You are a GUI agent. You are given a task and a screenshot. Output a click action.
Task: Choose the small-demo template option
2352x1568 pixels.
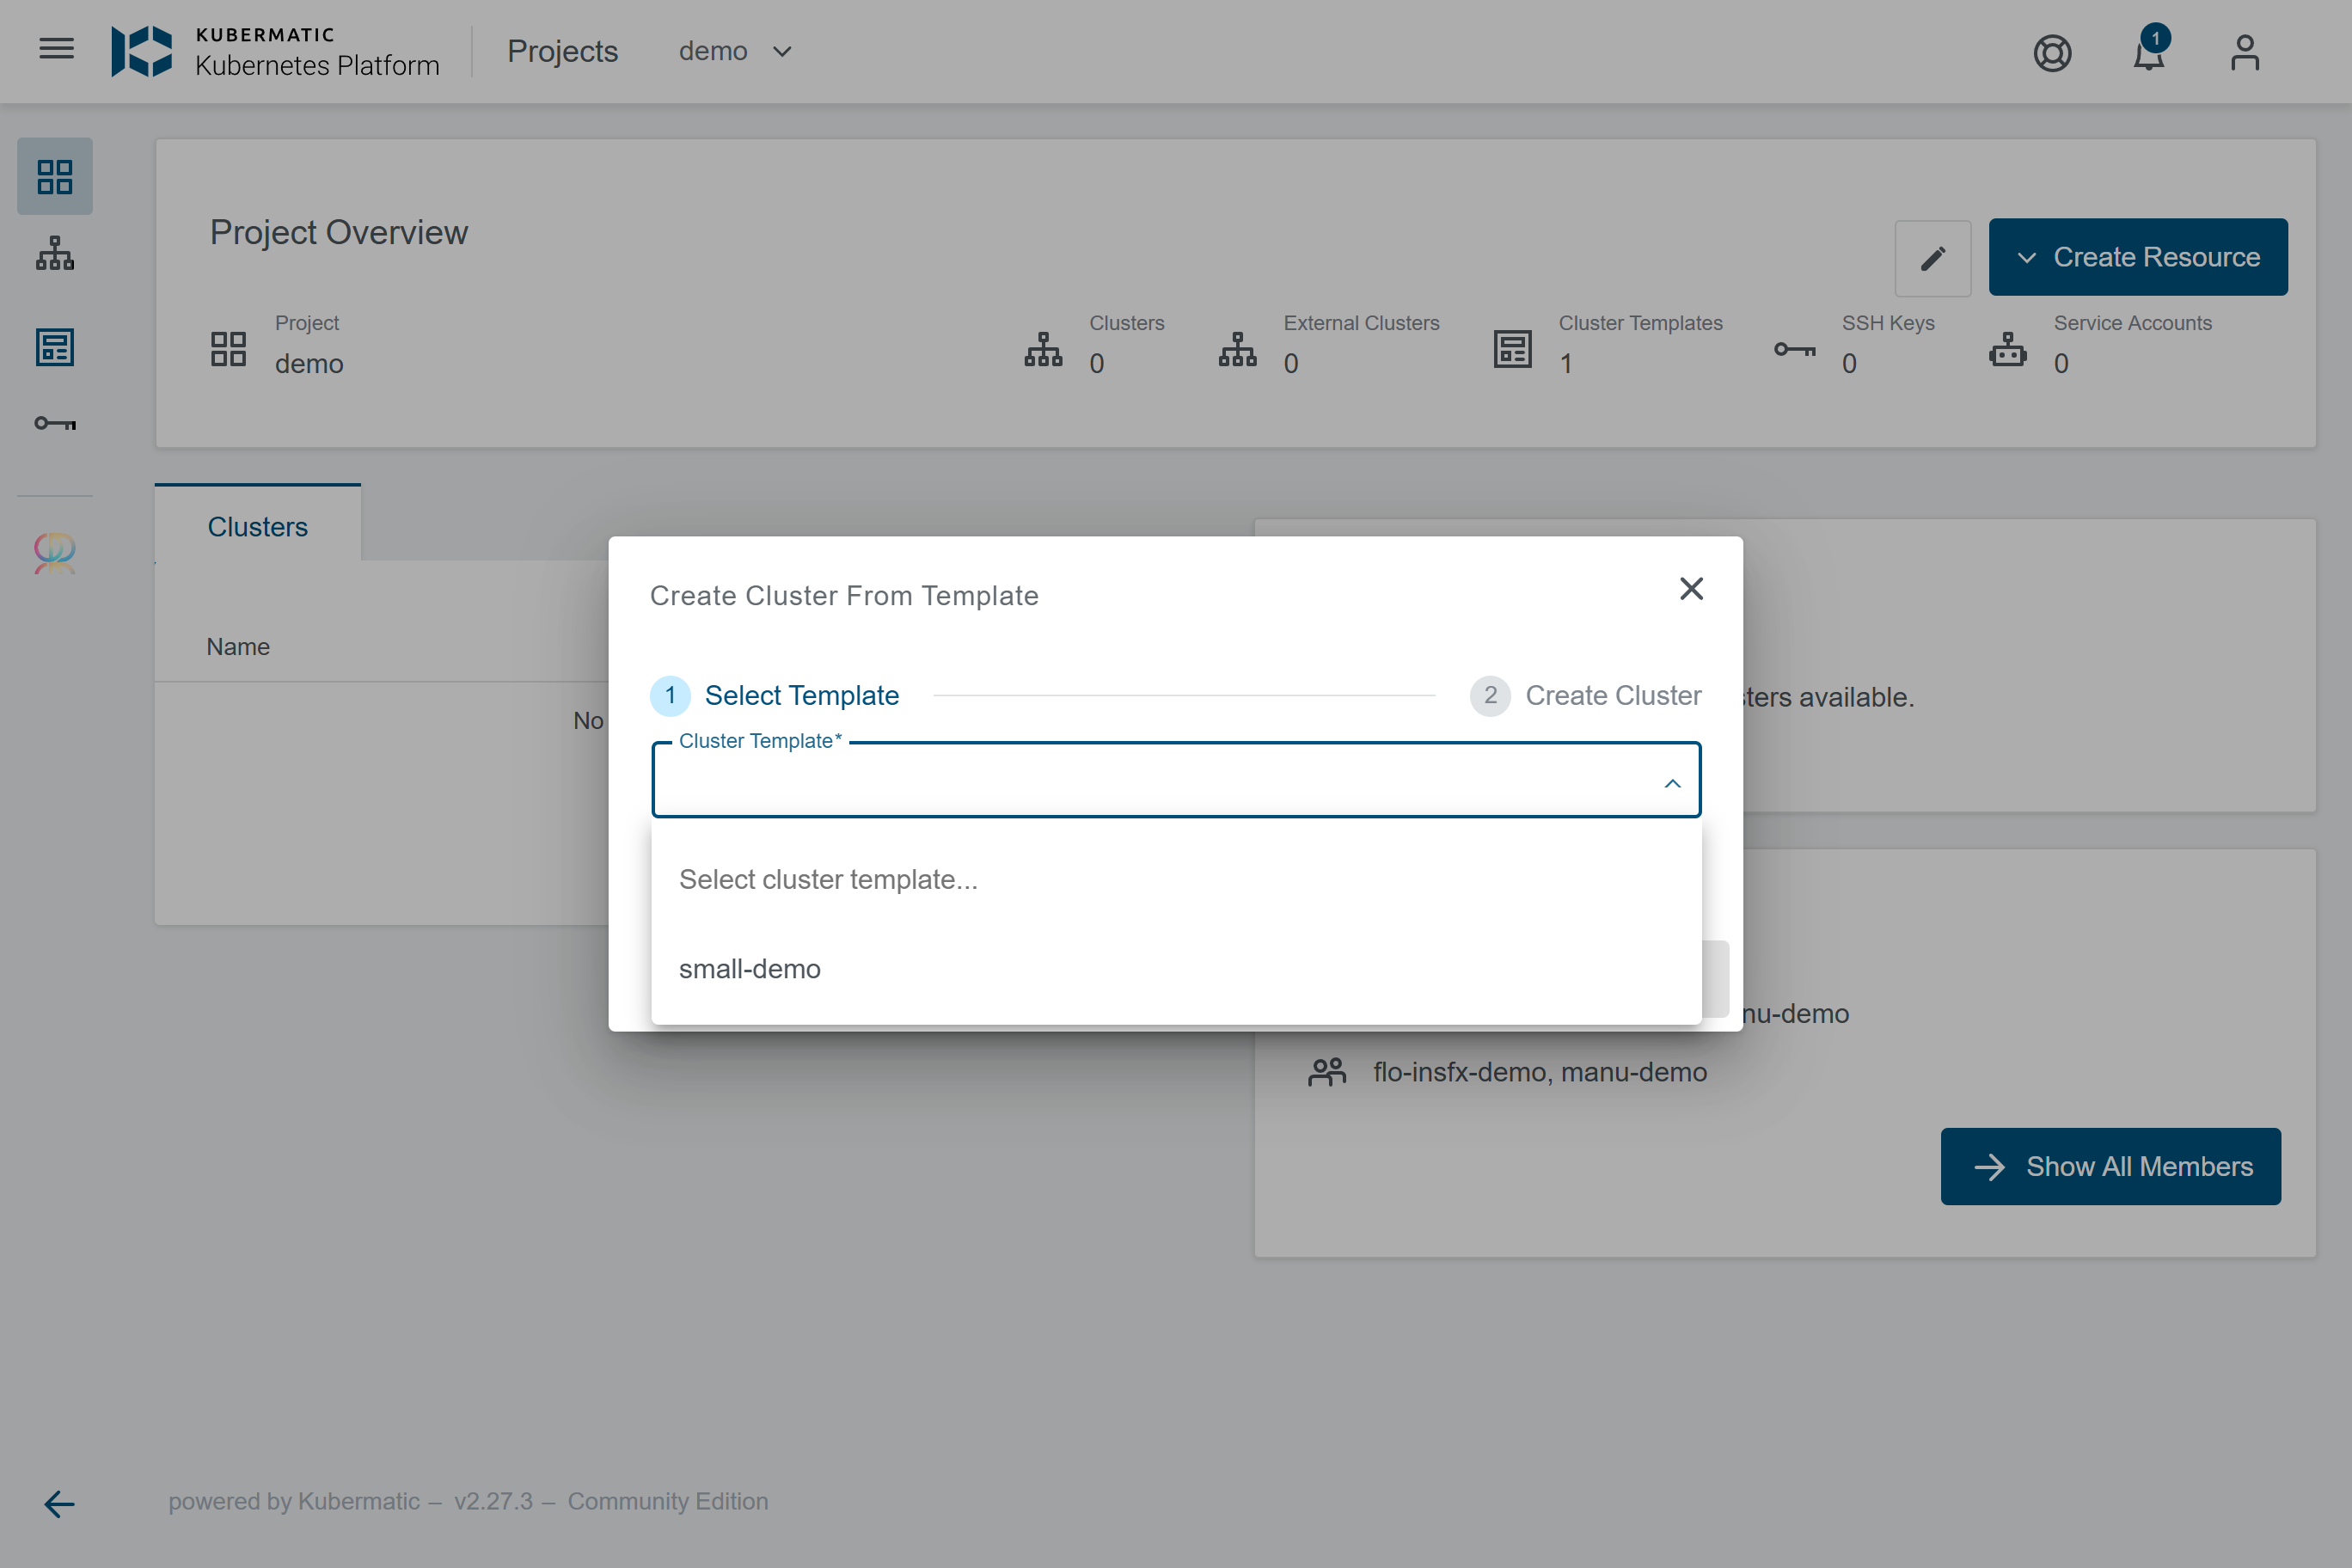point(750,968)
